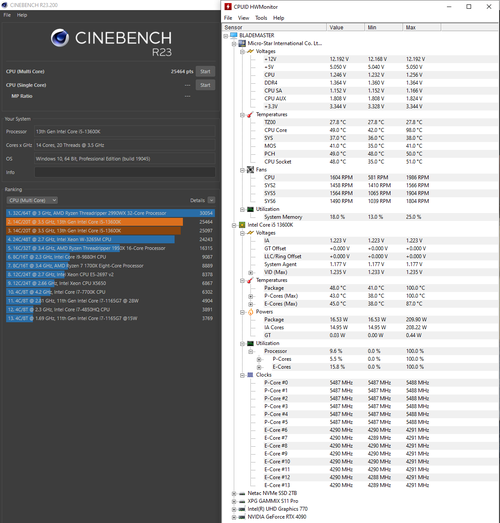Click the Value column header
The image size is (500, 523).
345,27
